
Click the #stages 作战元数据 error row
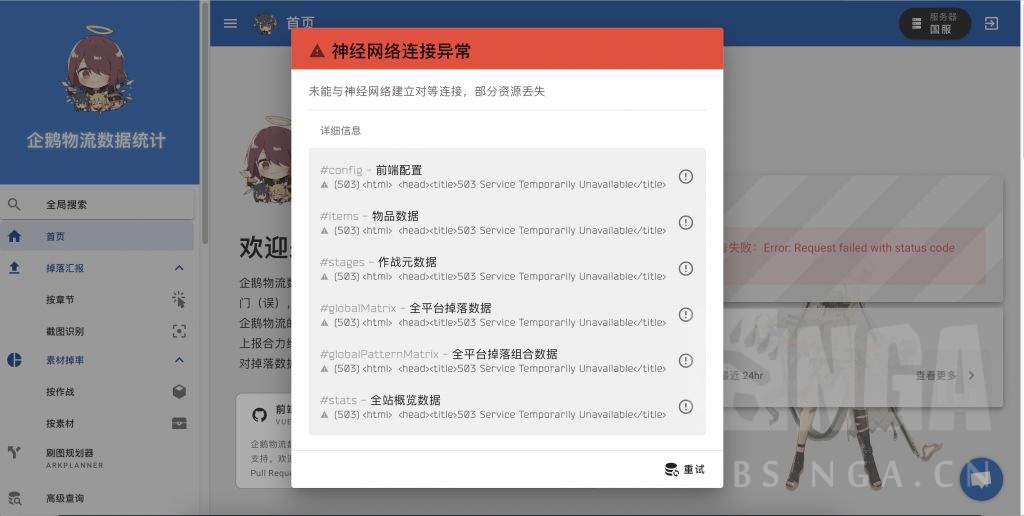click(507, 268)
